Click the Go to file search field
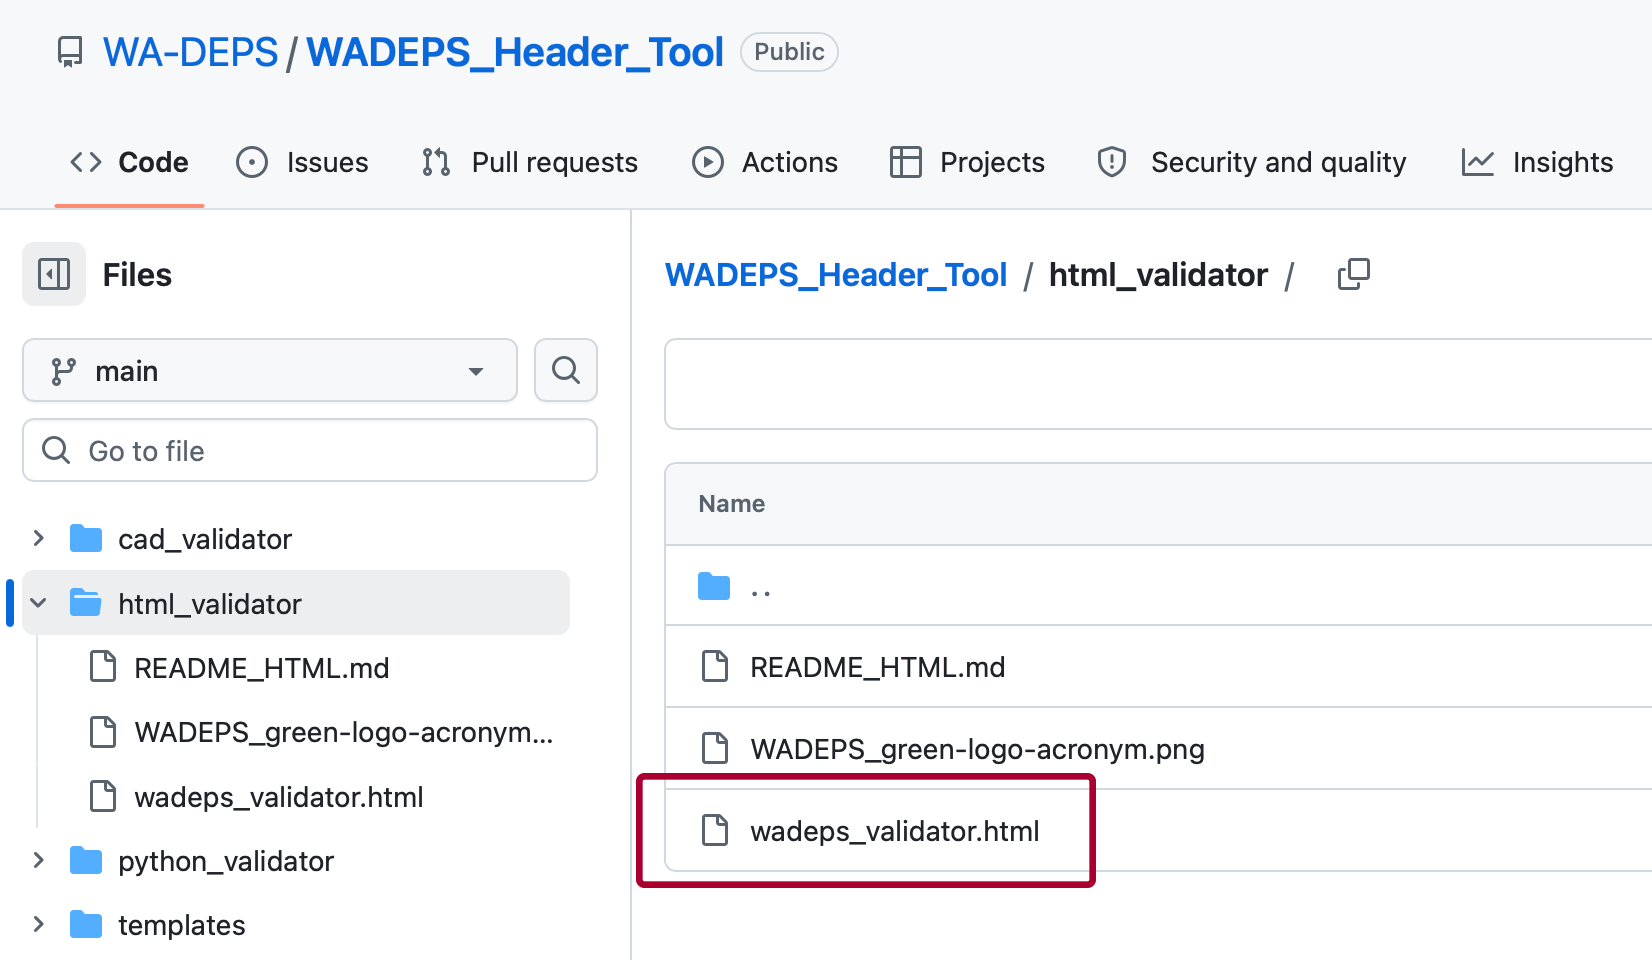This screenshot has height=960, width=1652. point(310,450)
